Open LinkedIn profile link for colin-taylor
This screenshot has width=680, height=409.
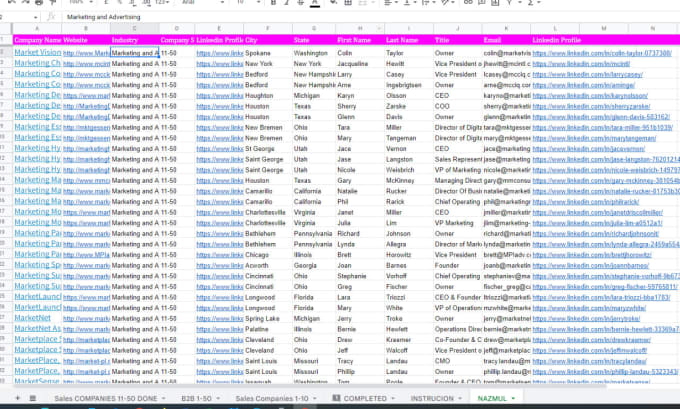[602, 53]
